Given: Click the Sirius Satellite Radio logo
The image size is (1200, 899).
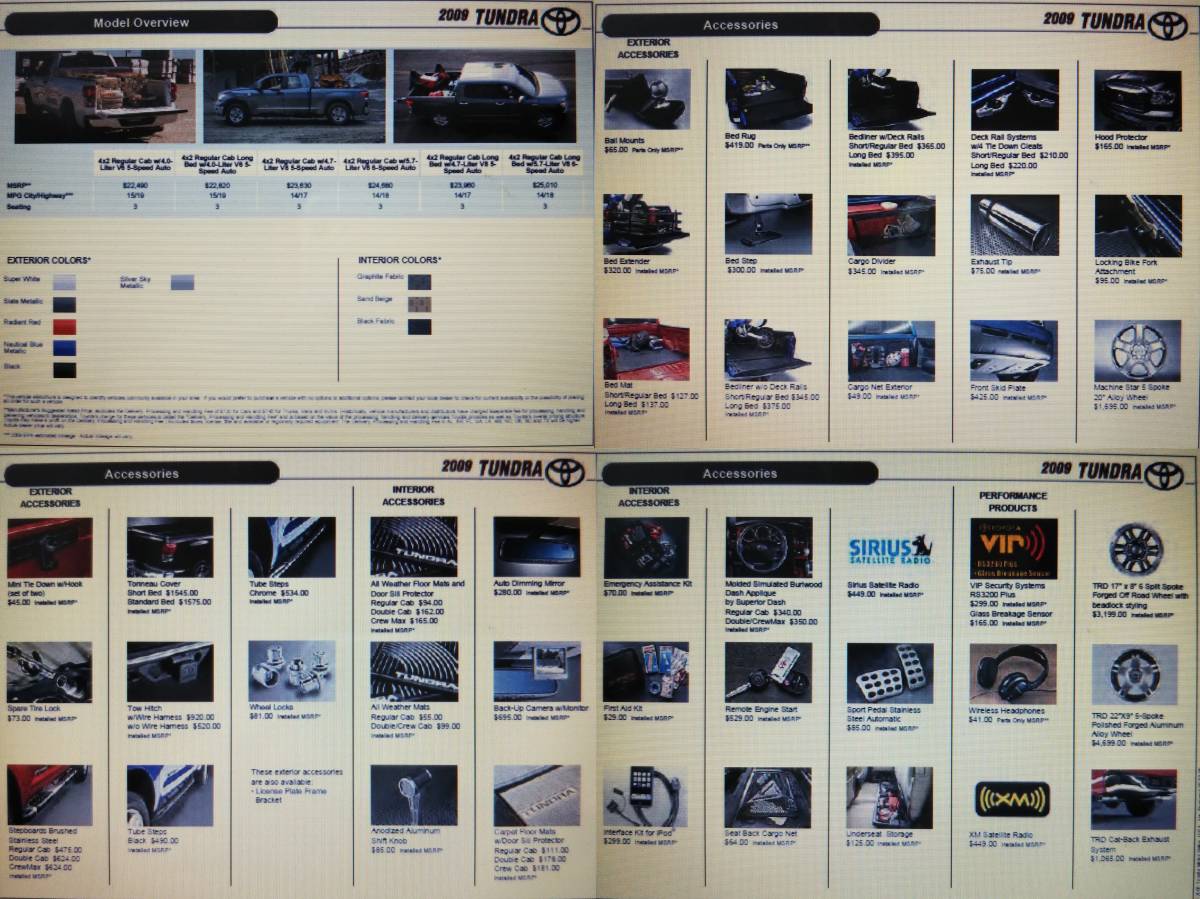Looking at the screenshot, I should click(890, 549).
